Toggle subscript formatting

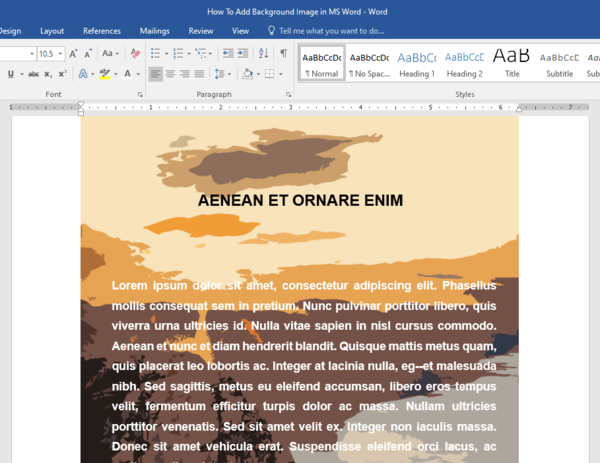[x=48, y=74]
